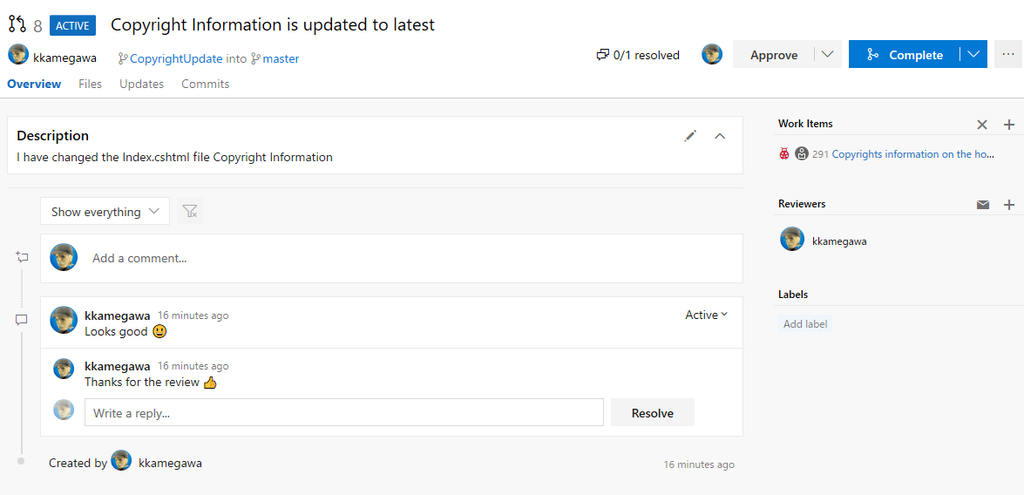The width and height of the screenshot is (1024, 495).
Task: Click reviewer avatar left of Approve button
Action: click(712, 54)
